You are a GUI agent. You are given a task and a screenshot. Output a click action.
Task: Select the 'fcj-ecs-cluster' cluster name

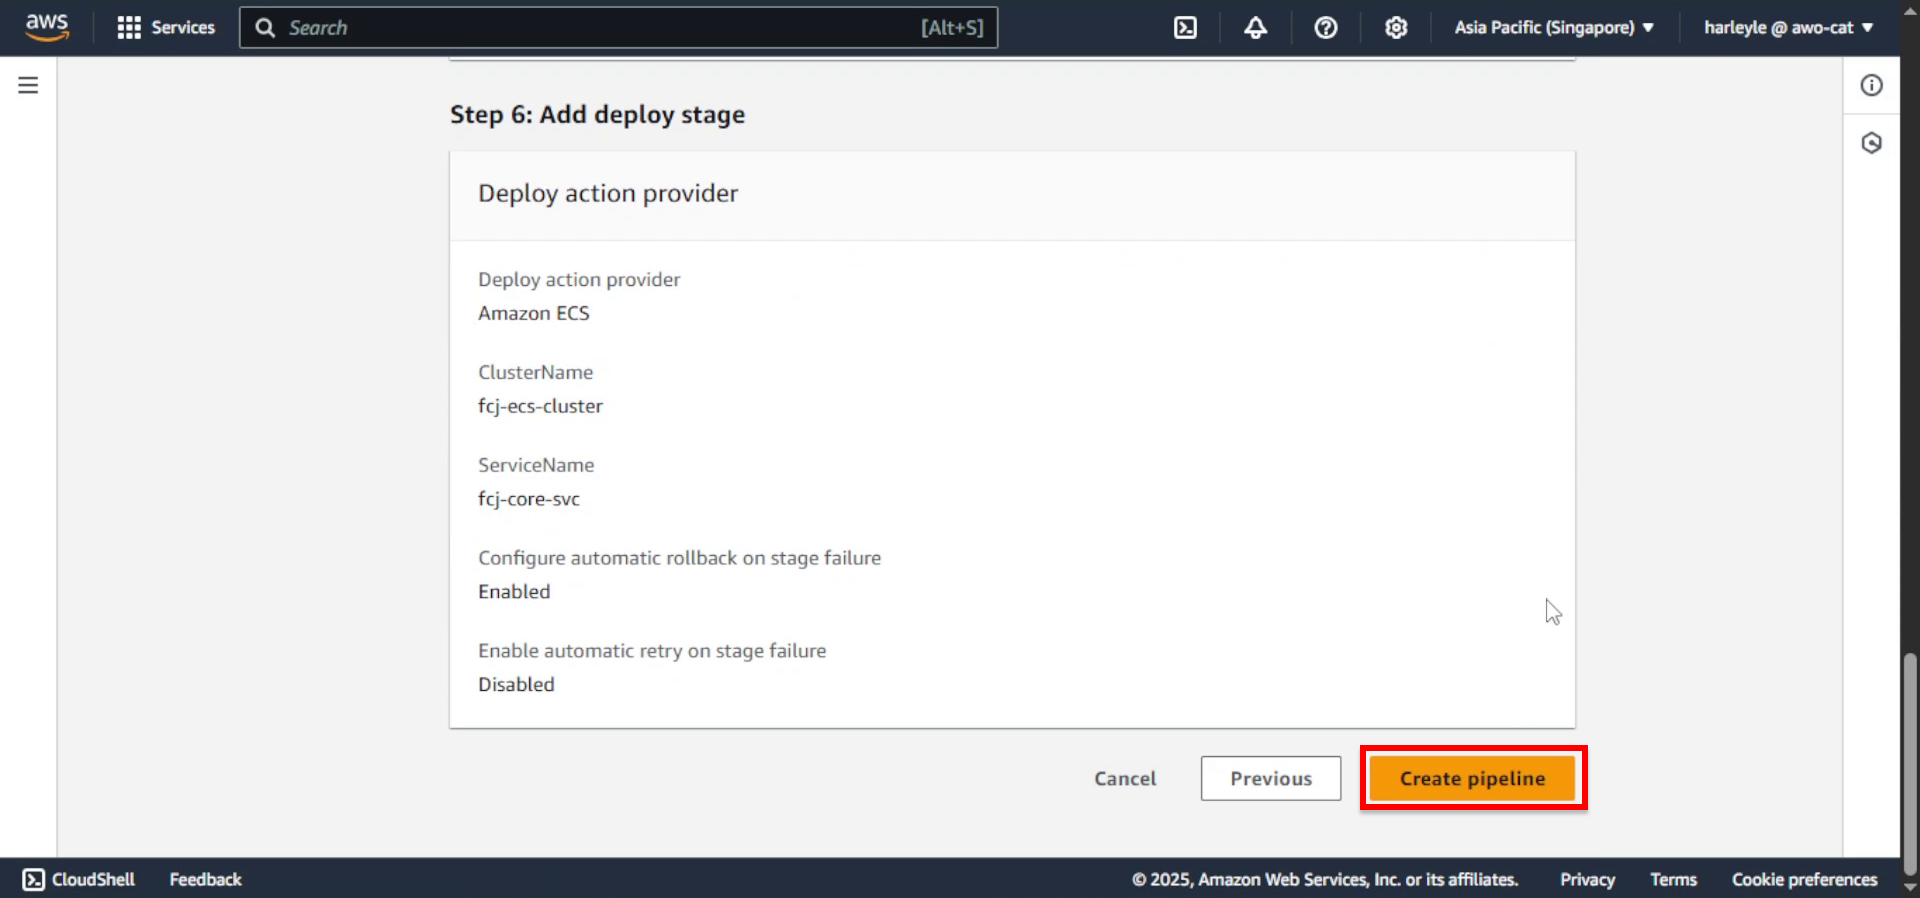pos(540,406)
